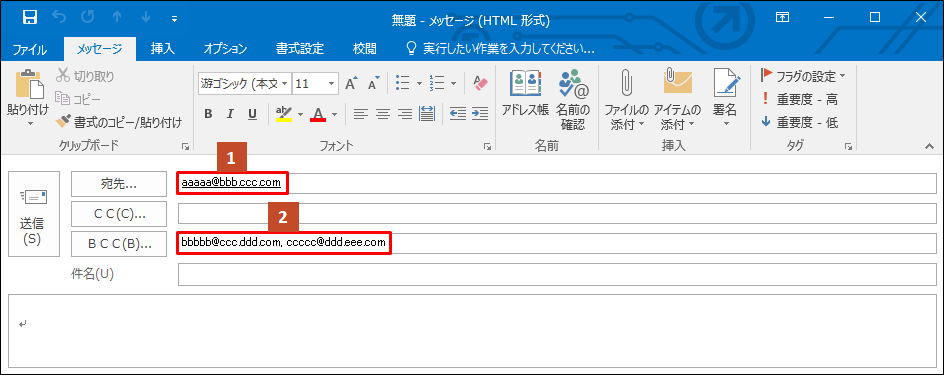The image size is (944, 375).
Task: Open the 署名 signature menu
Action: [x=725, y=98]
